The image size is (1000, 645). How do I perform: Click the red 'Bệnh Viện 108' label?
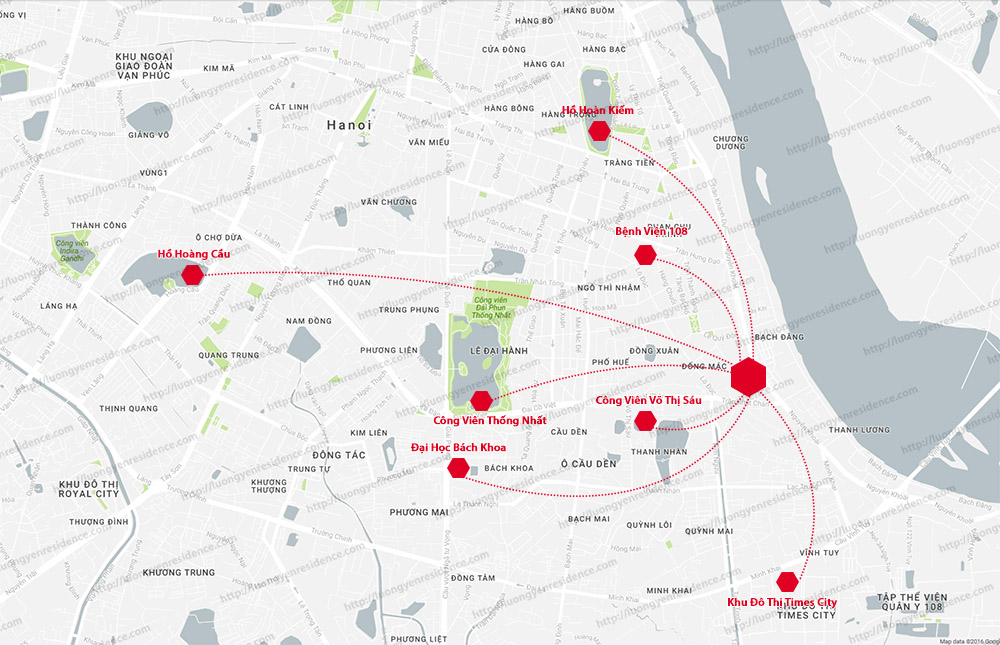tap(651, 231)
